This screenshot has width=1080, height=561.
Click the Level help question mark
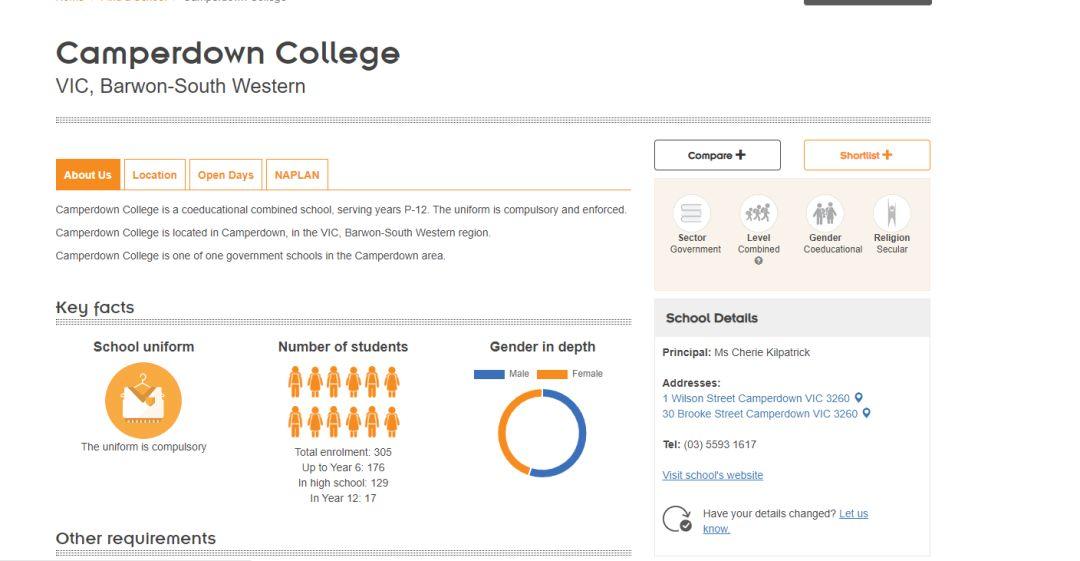[x=758, y=261]
